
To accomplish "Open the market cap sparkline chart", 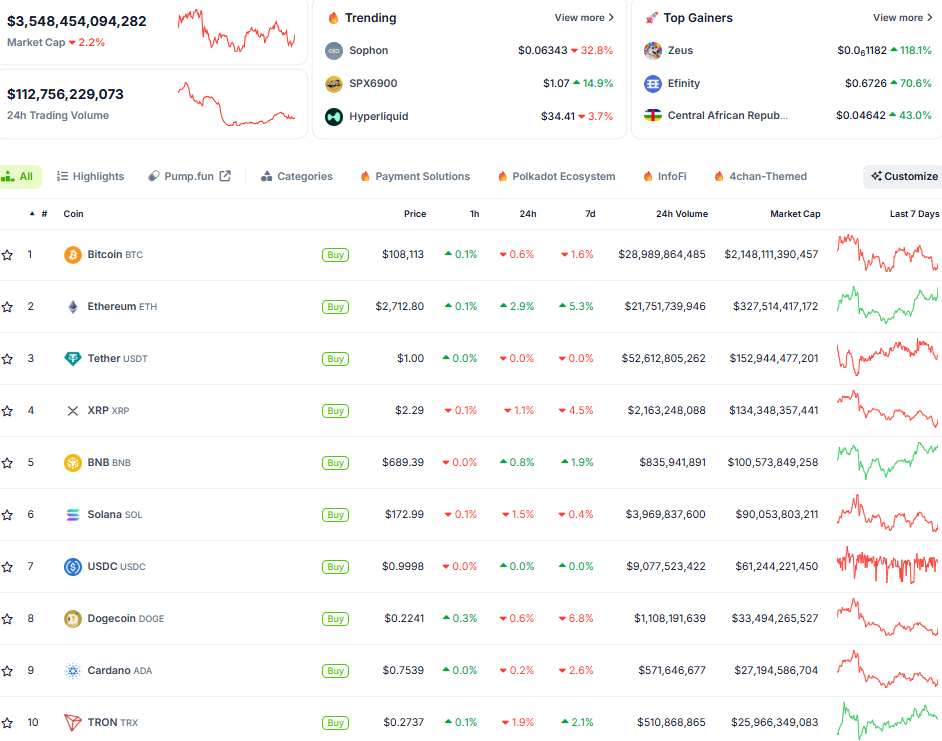I will click(237, 31).
